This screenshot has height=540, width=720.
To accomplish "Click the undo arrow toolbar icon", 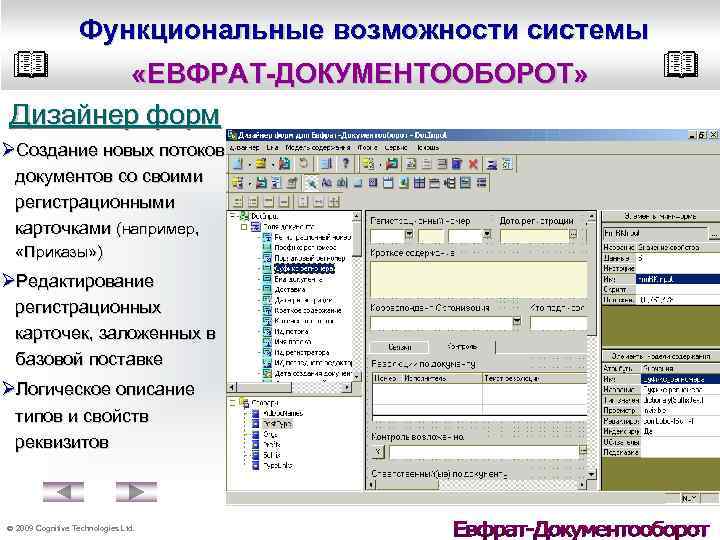I will pyautogui.click(x=304, y=163).
